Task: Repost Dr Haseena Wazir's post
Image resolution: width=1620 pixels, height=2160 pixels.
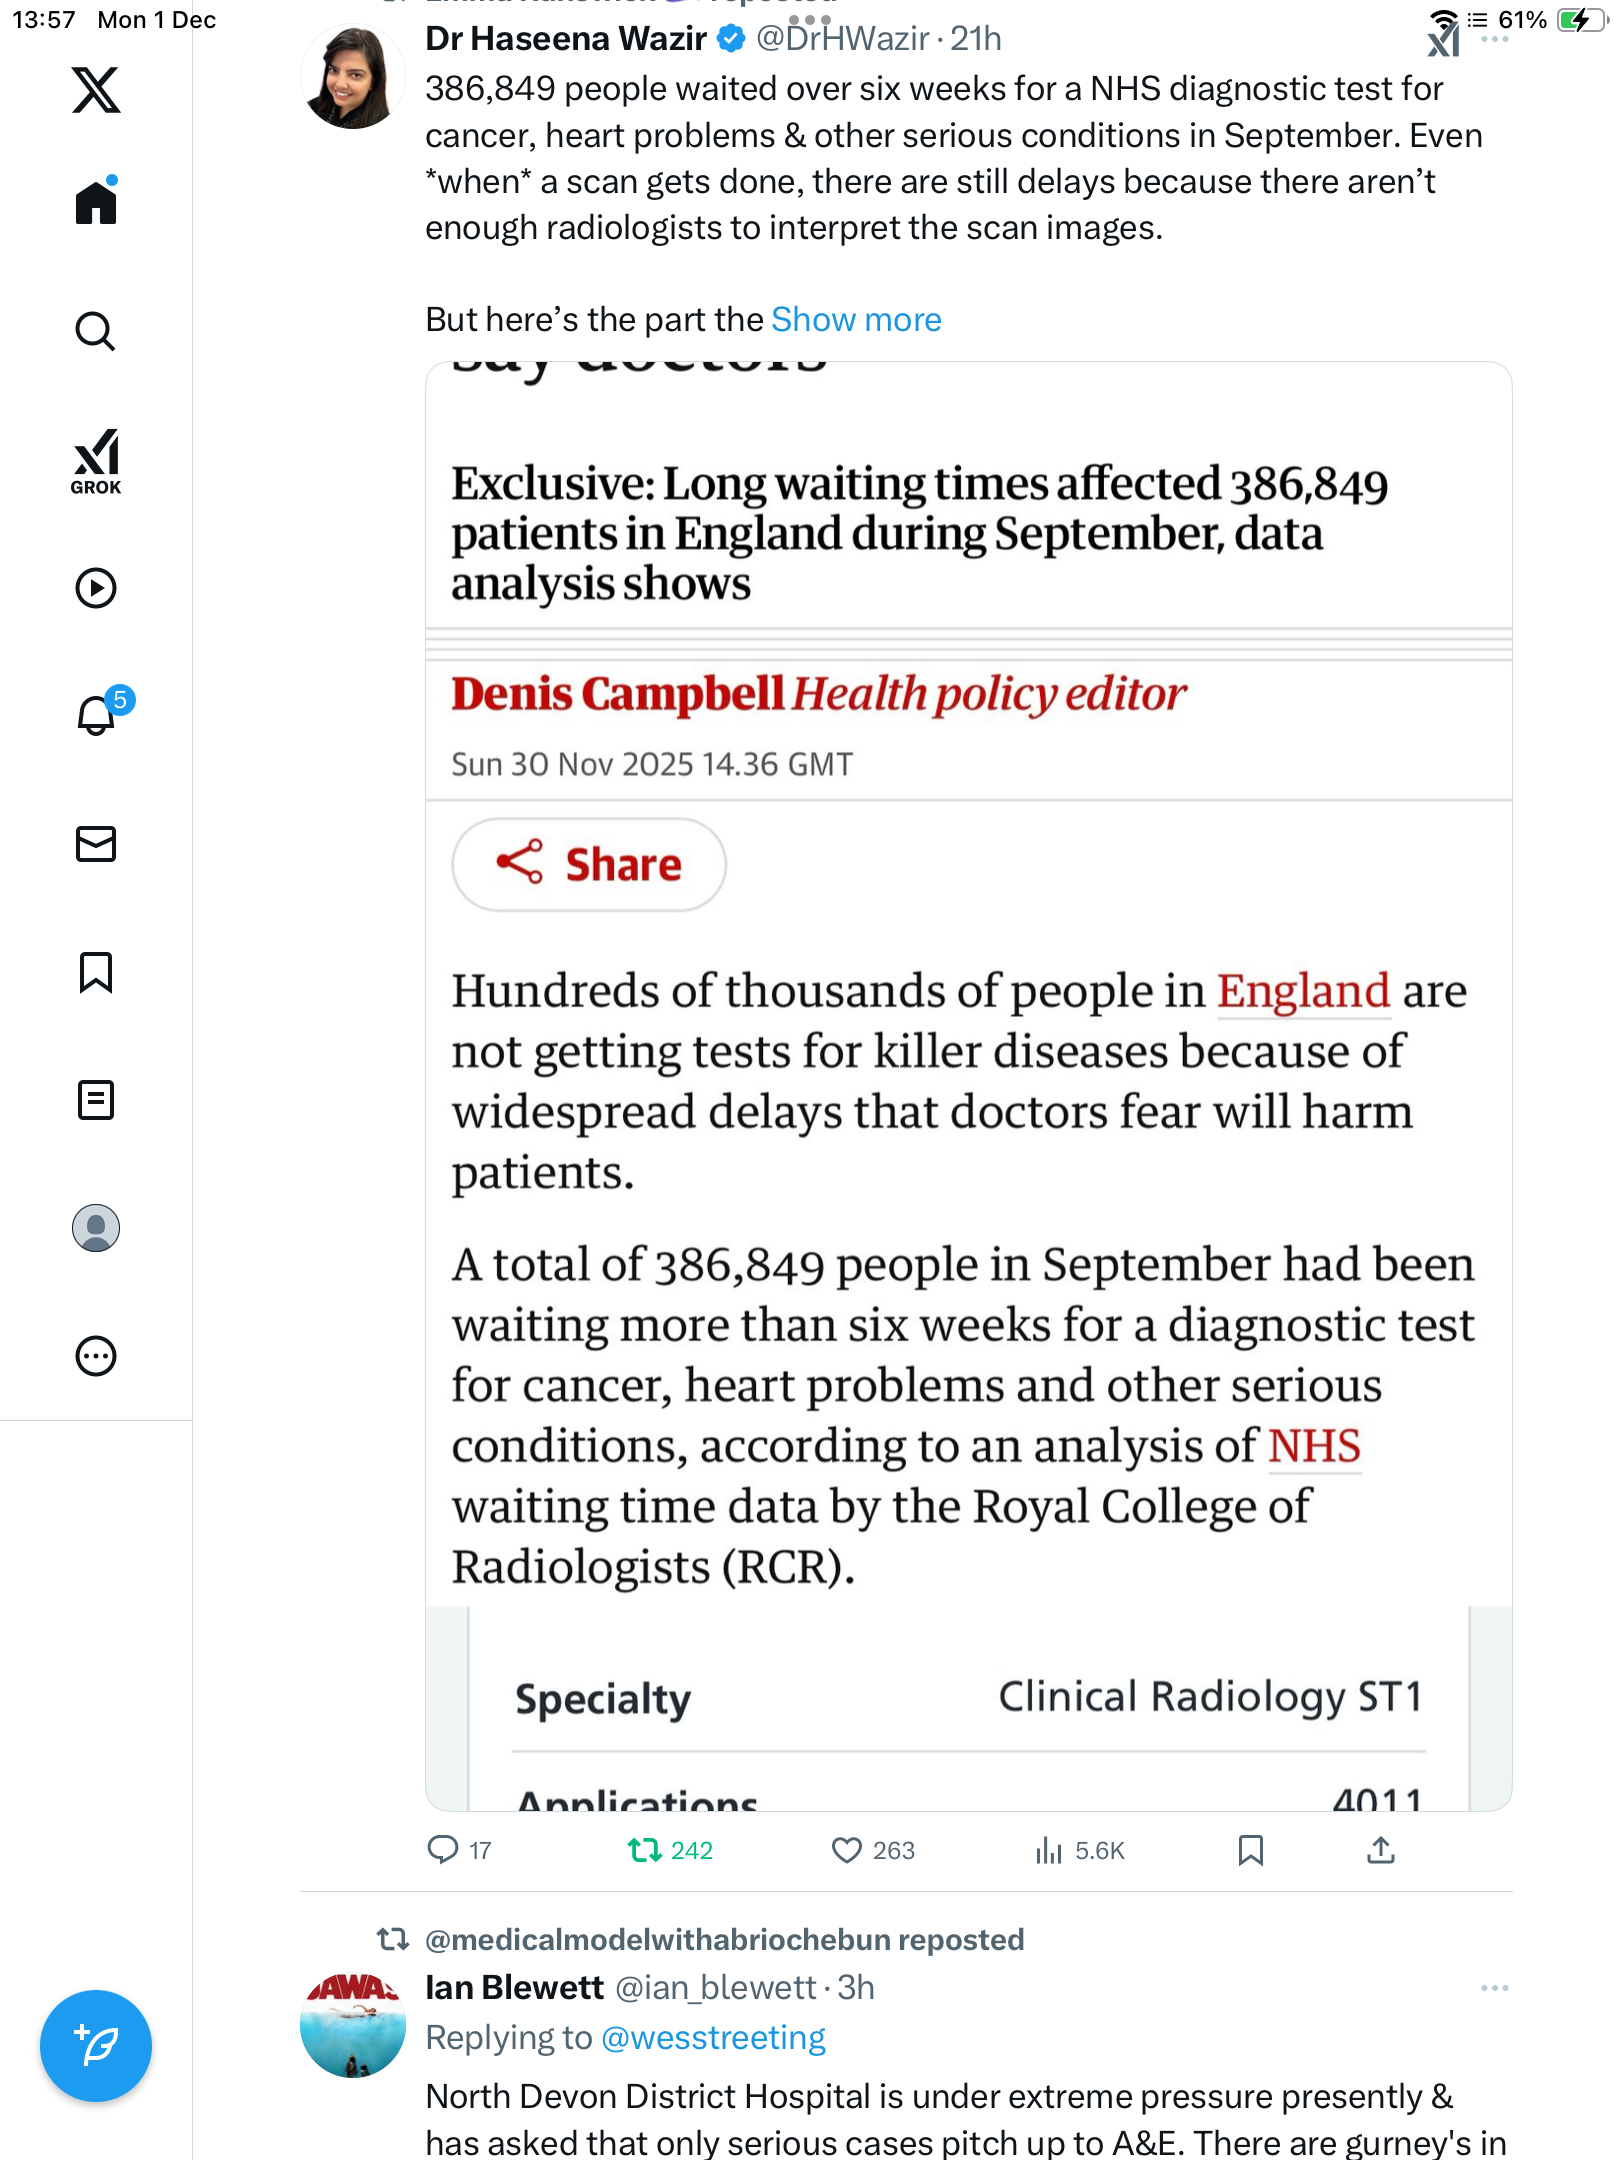Action: tap(645, 1851)
